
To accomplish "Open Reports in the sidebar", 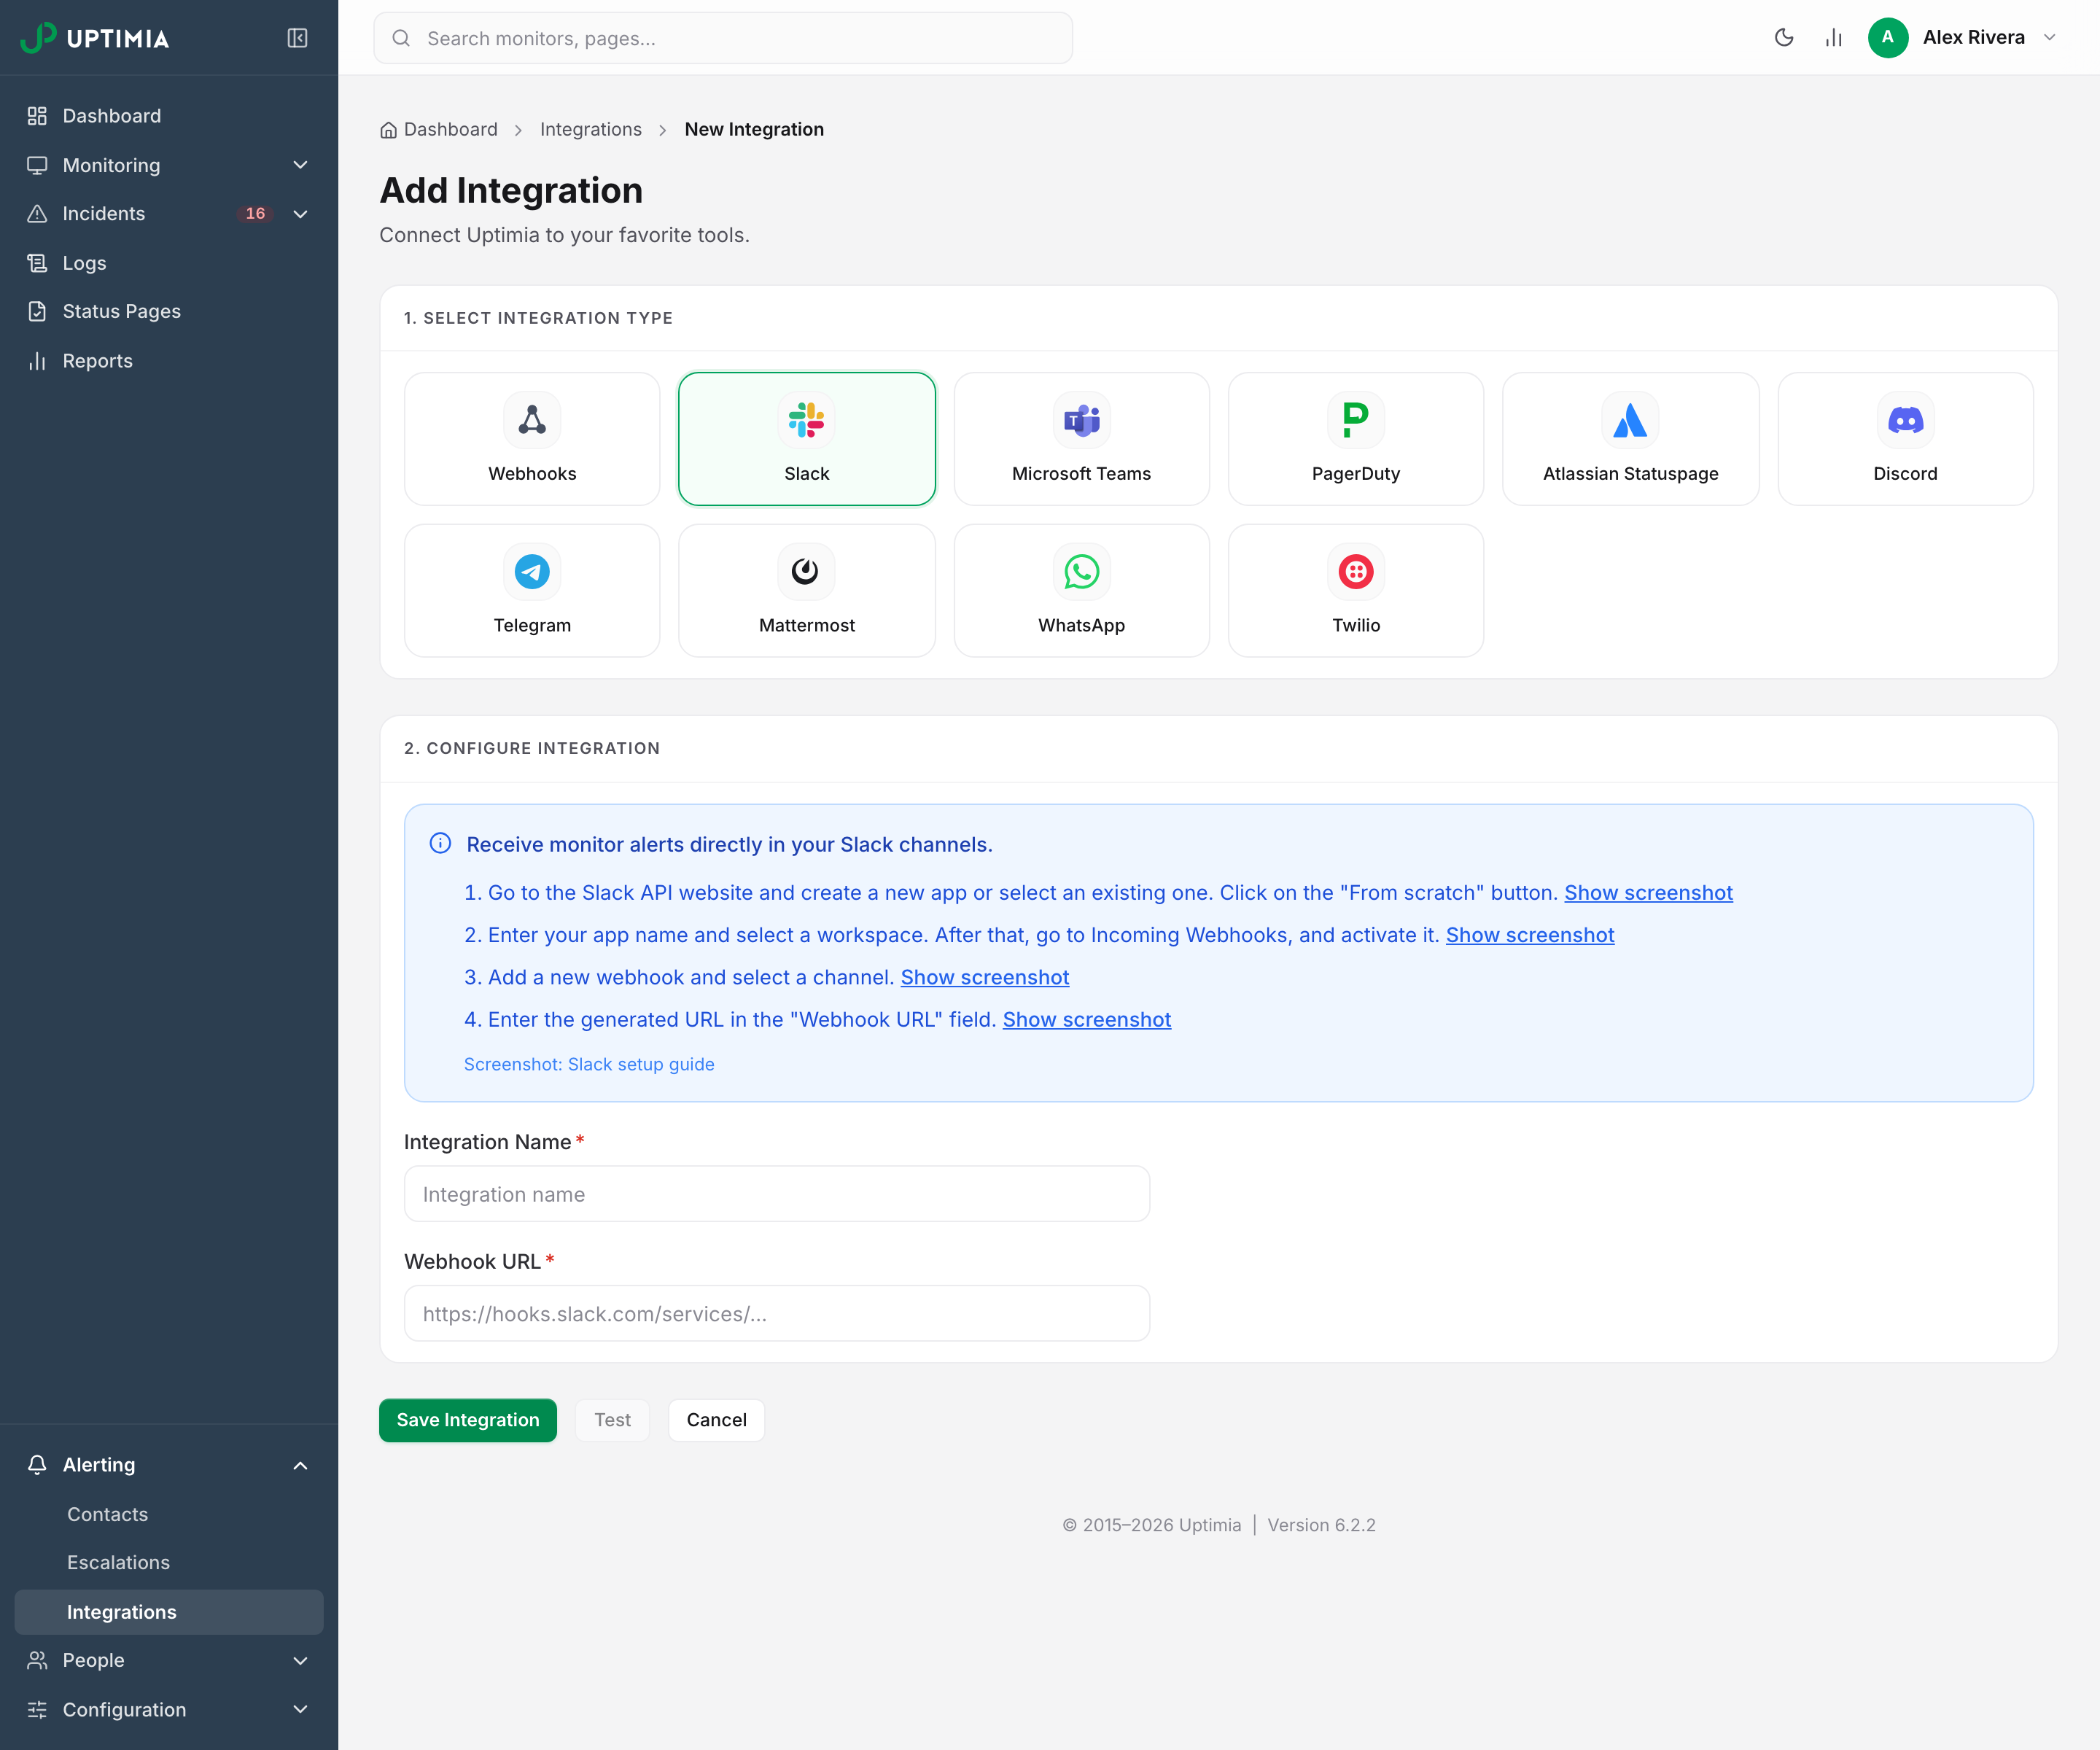I will [169, 361].
